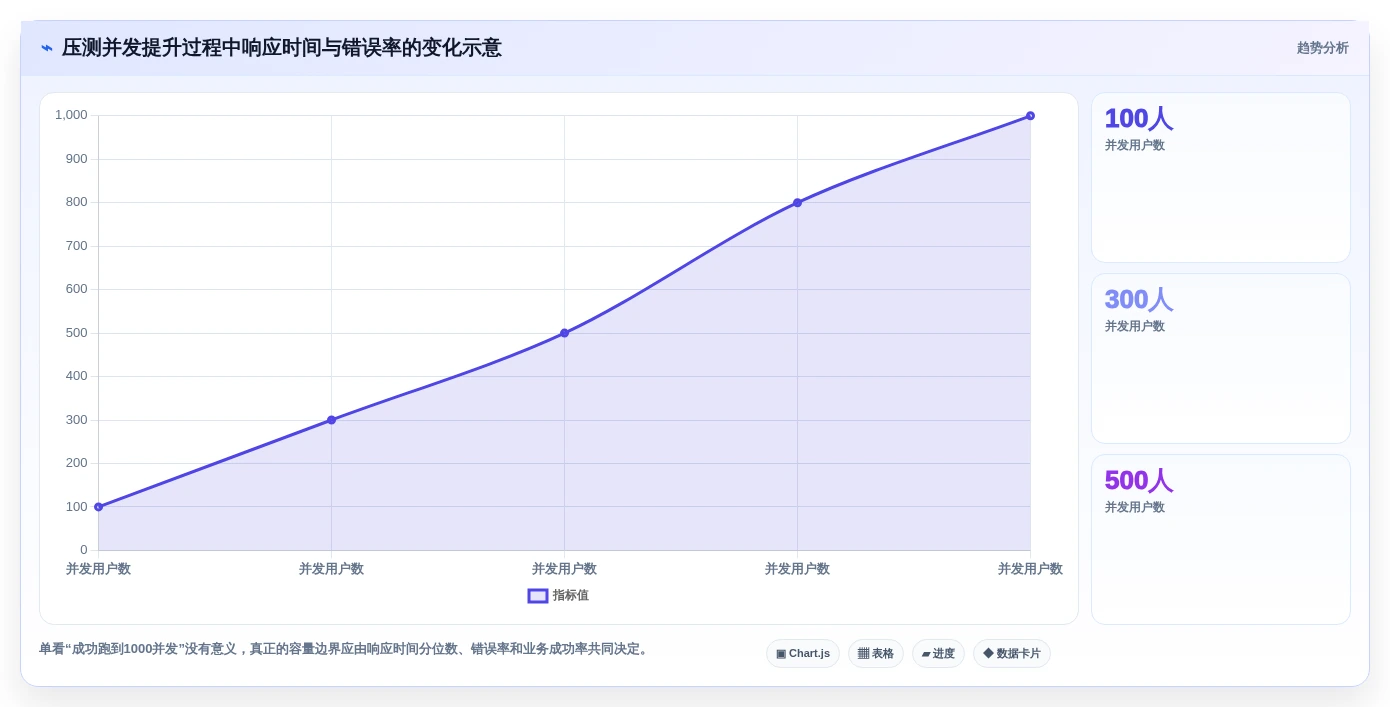Click the data point at value 1,000
The width and height of the screenshot is (1390, 707).
pos(1030,116)
